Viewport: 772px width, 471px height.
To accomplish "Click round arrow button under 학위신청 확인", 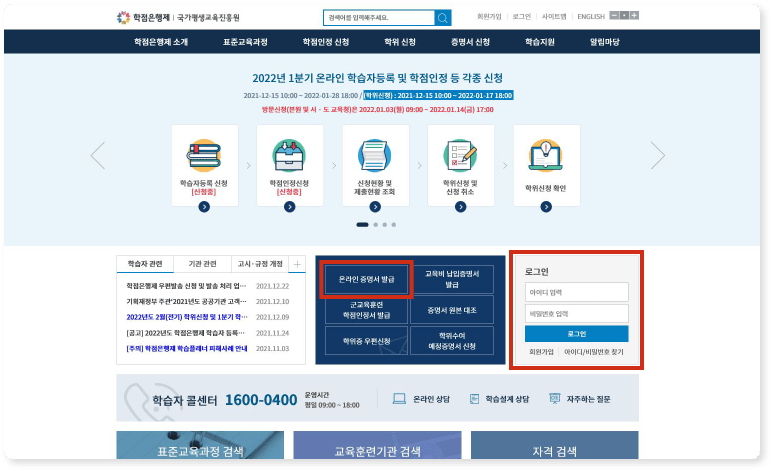I will 546,207.
